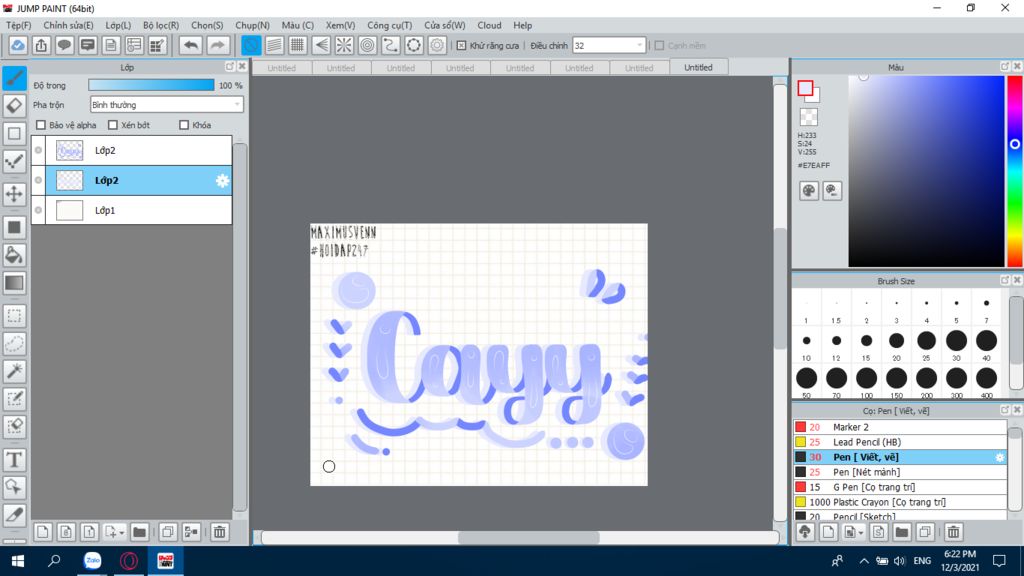
Task: Select the Select Eraser tool
Action: coord(14,426)
